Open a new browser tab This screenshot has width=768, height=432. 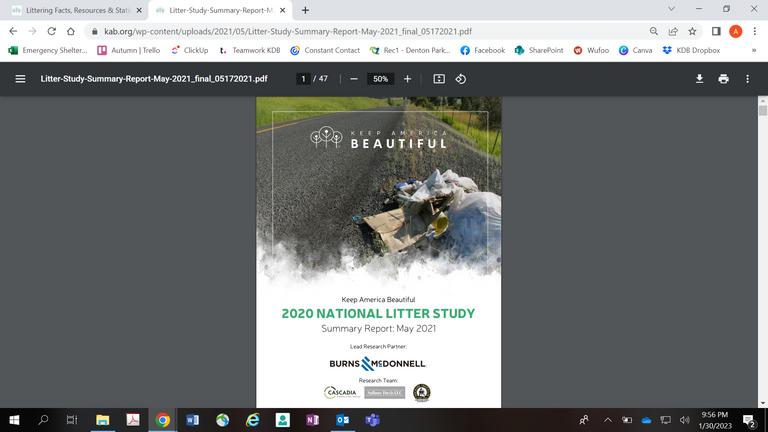[305, 10]
